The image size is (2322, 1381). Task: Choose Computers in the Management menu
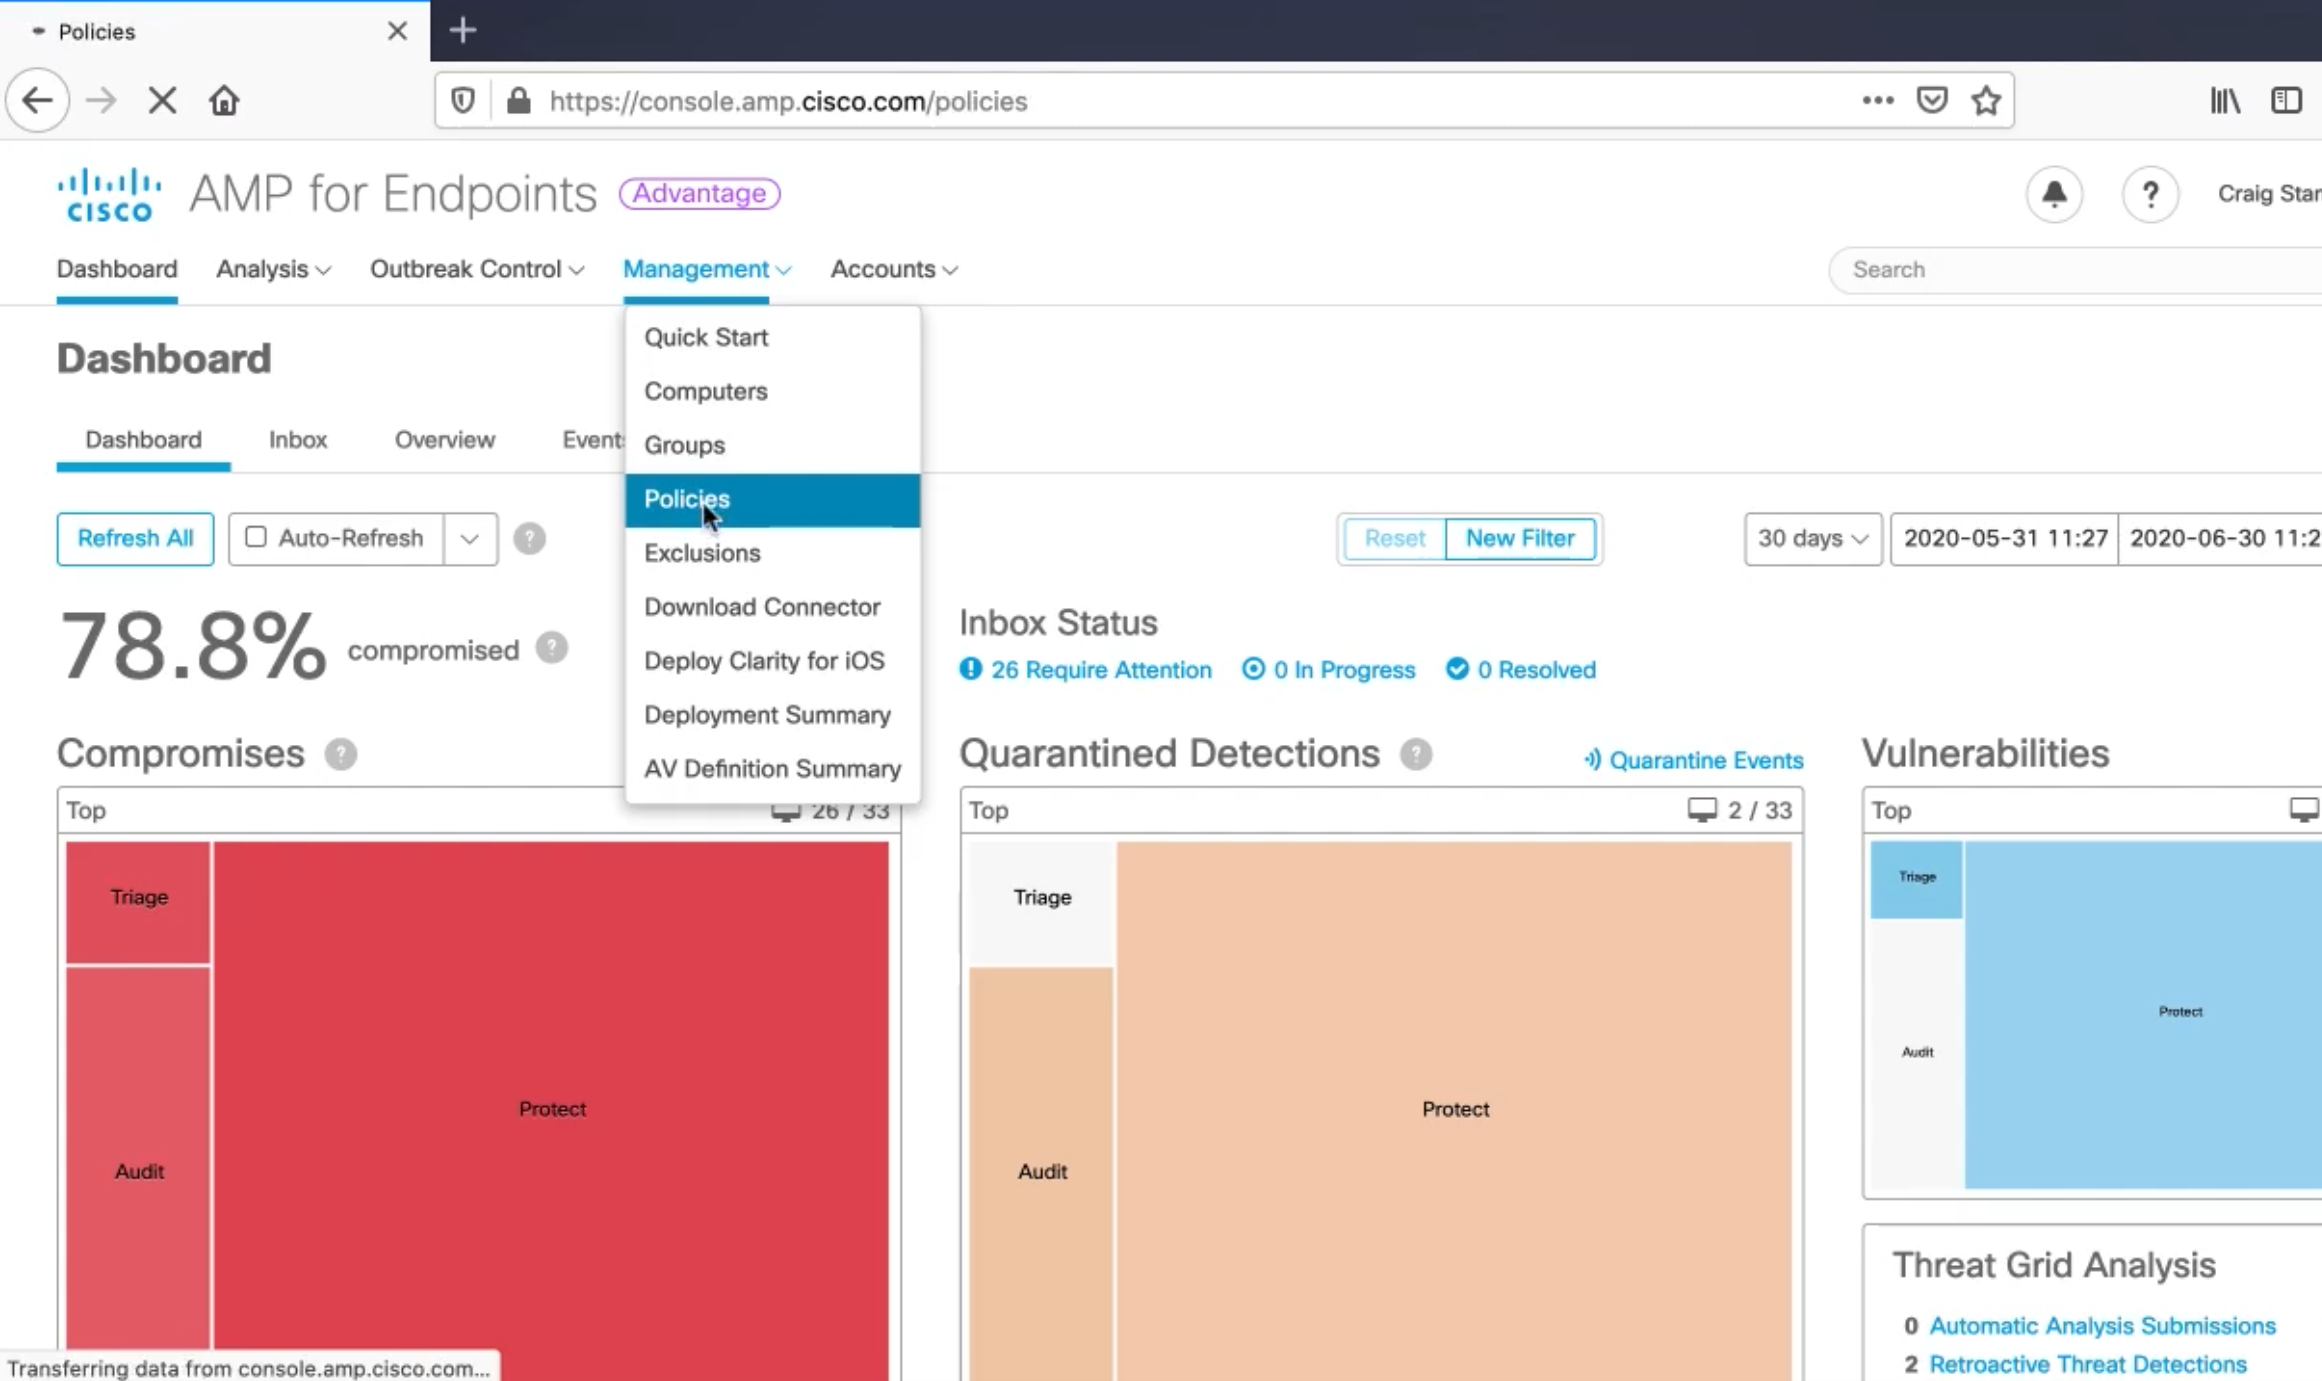pyautogui.click(x=772, y=391)
